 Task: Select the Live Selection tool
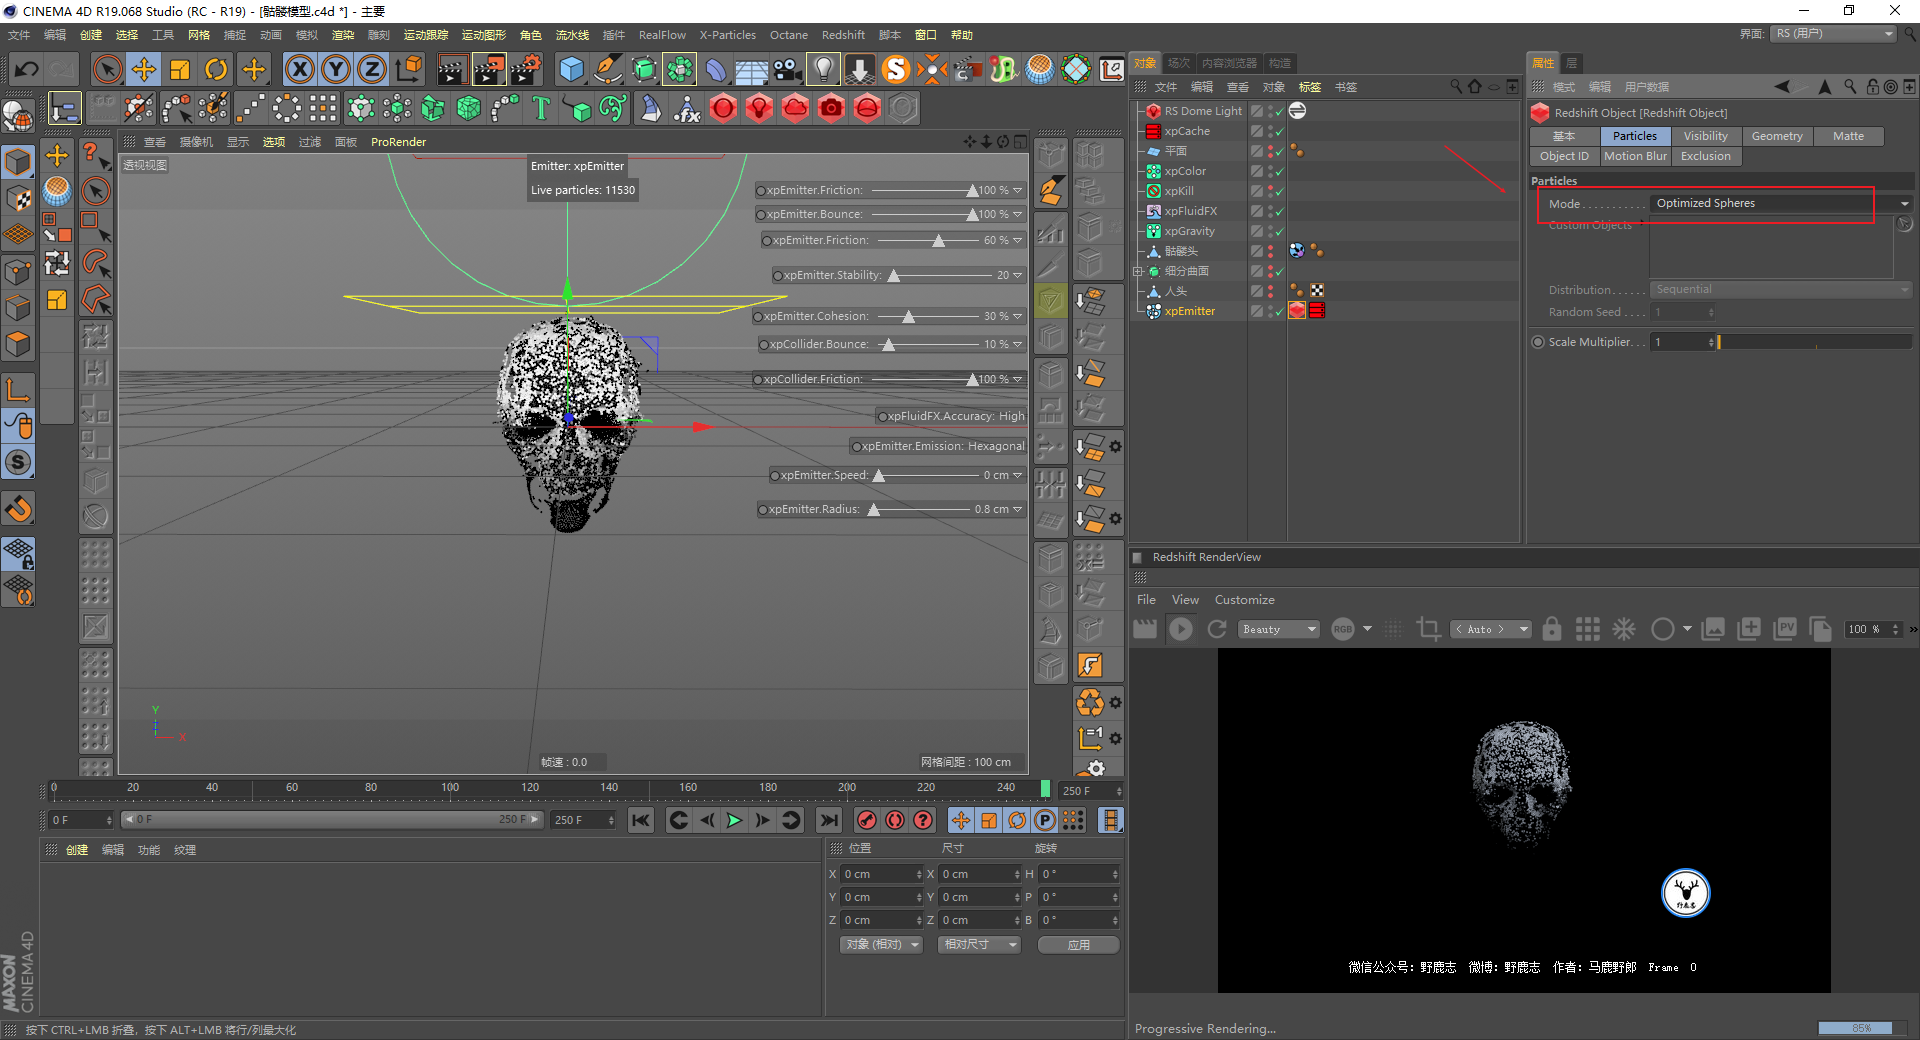(107, 69)
